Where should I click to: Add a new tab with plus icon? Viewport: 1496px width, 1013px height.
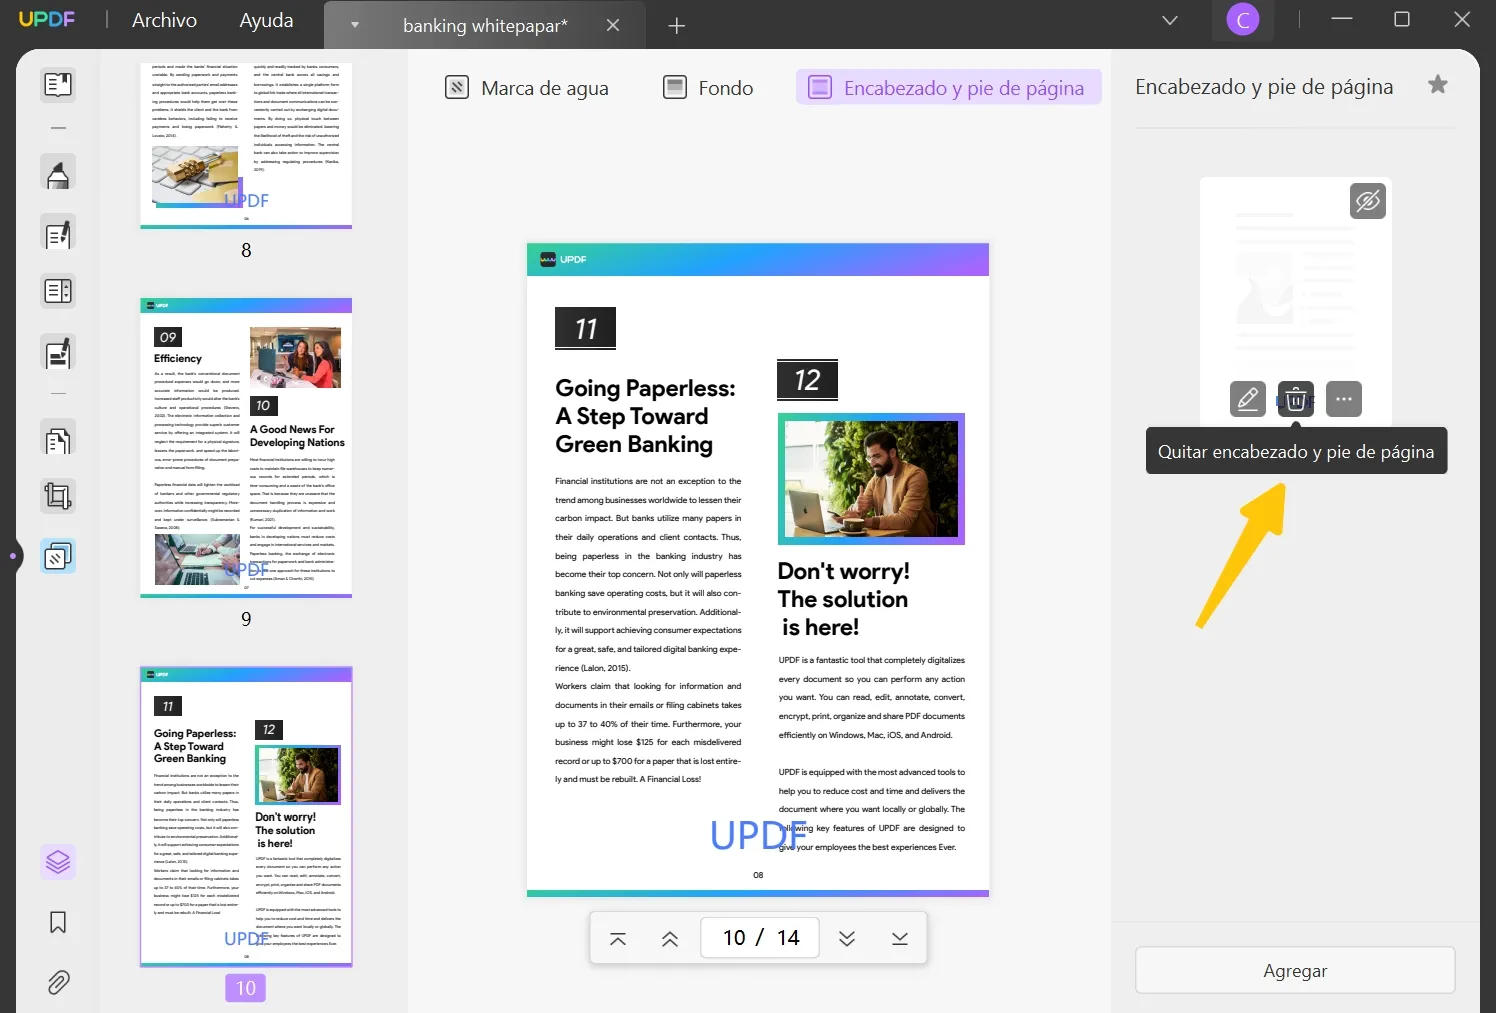coord(677,26)
